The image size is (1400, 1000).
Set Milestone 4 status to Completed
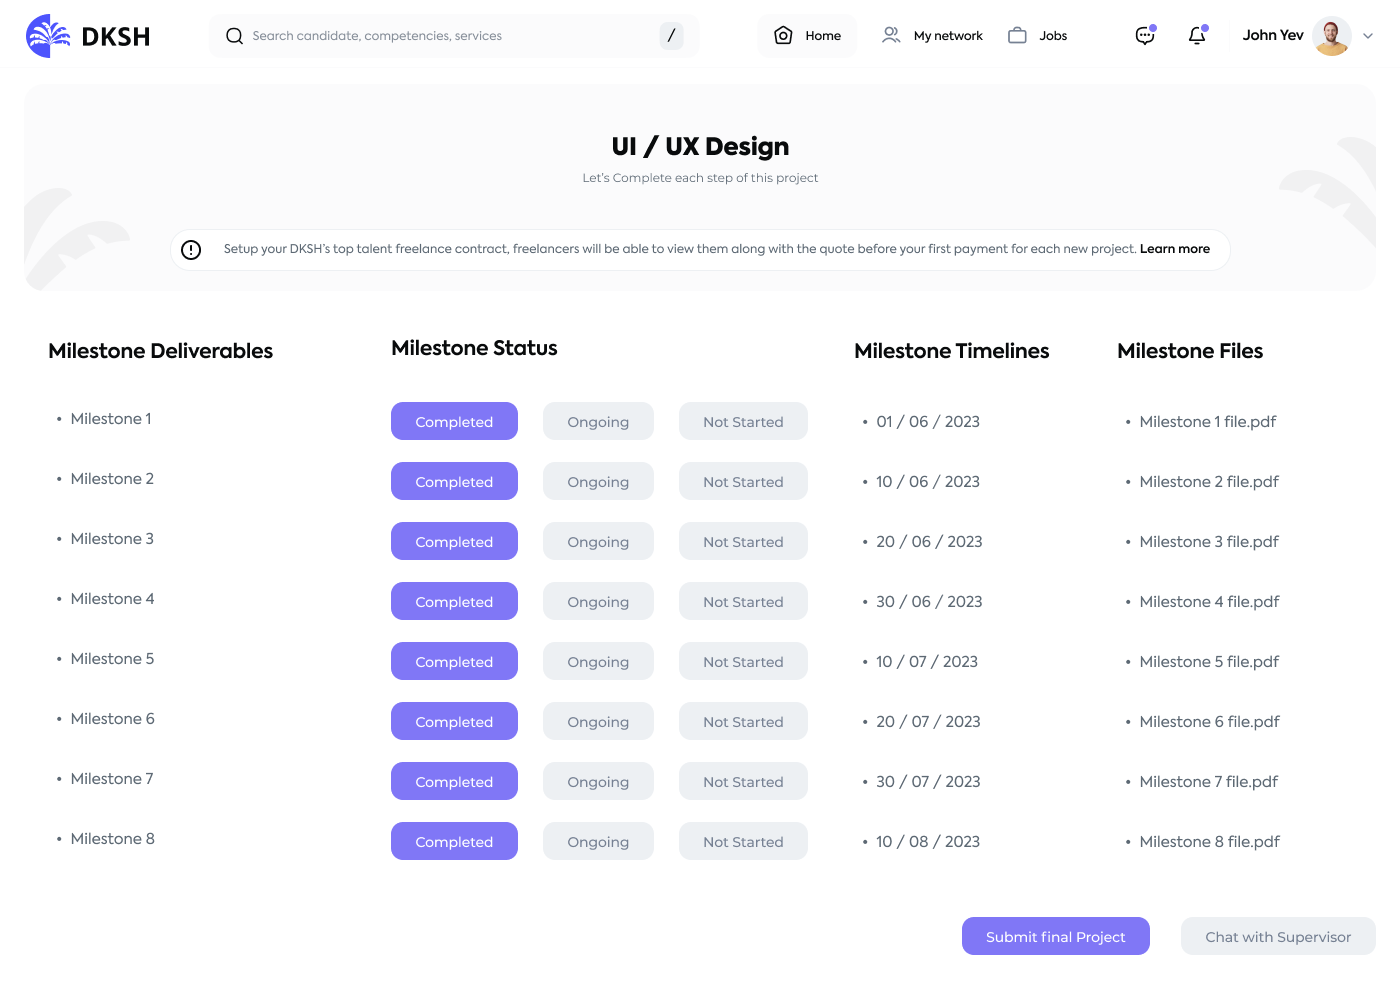click(454, 601)
